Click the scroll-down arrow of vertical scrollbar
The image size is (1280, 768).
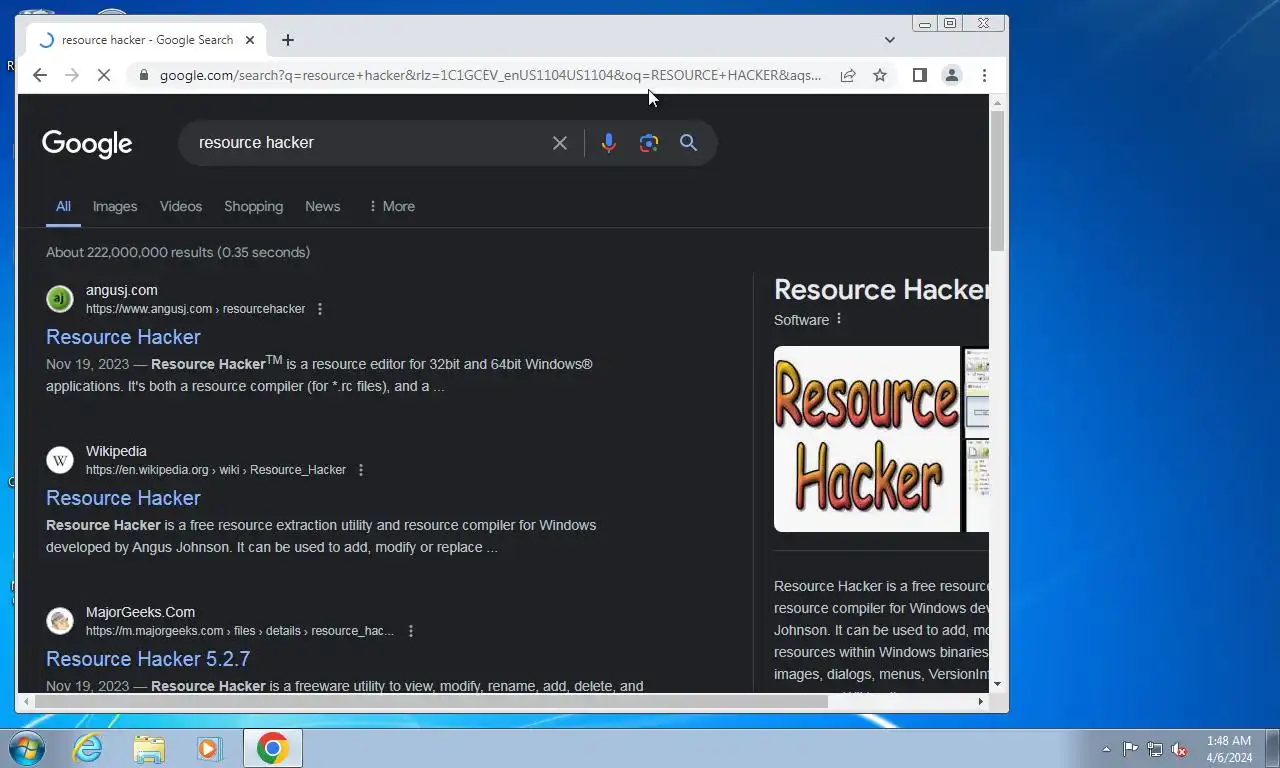pyautogui.click(x=997, y=685)
